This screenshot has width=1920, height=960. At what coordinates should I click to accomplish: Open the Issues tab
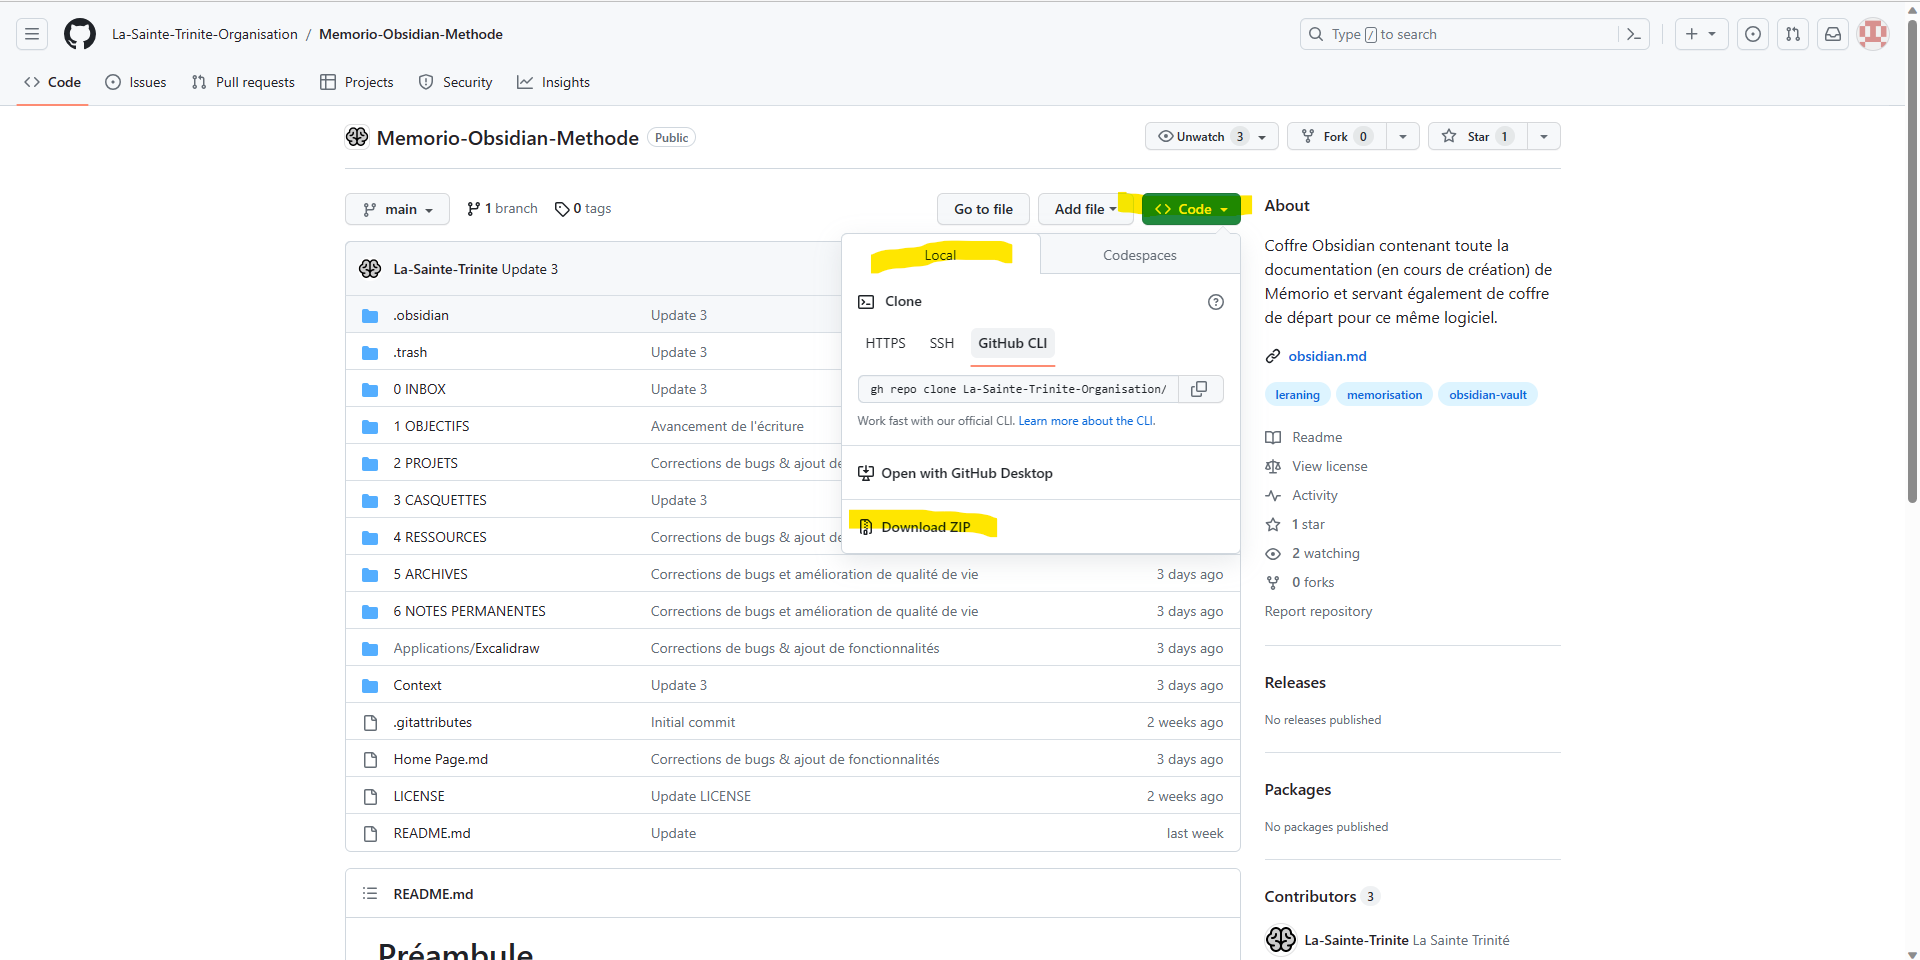(x=136, y=82)
